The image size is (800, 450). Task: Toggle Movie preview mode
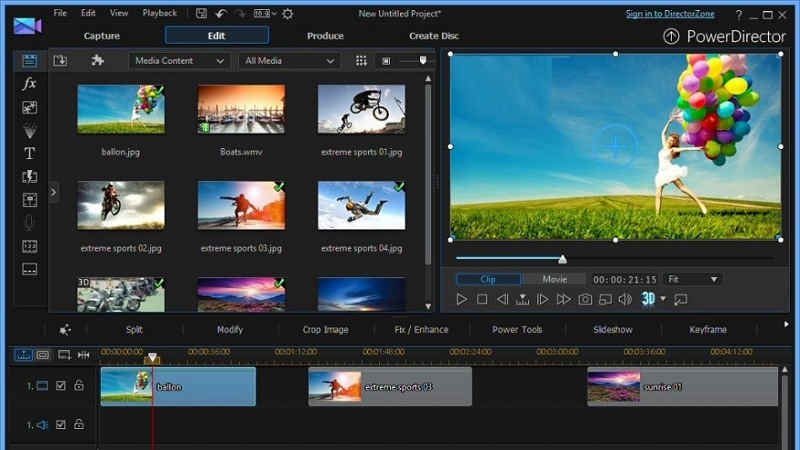(555, 279)
